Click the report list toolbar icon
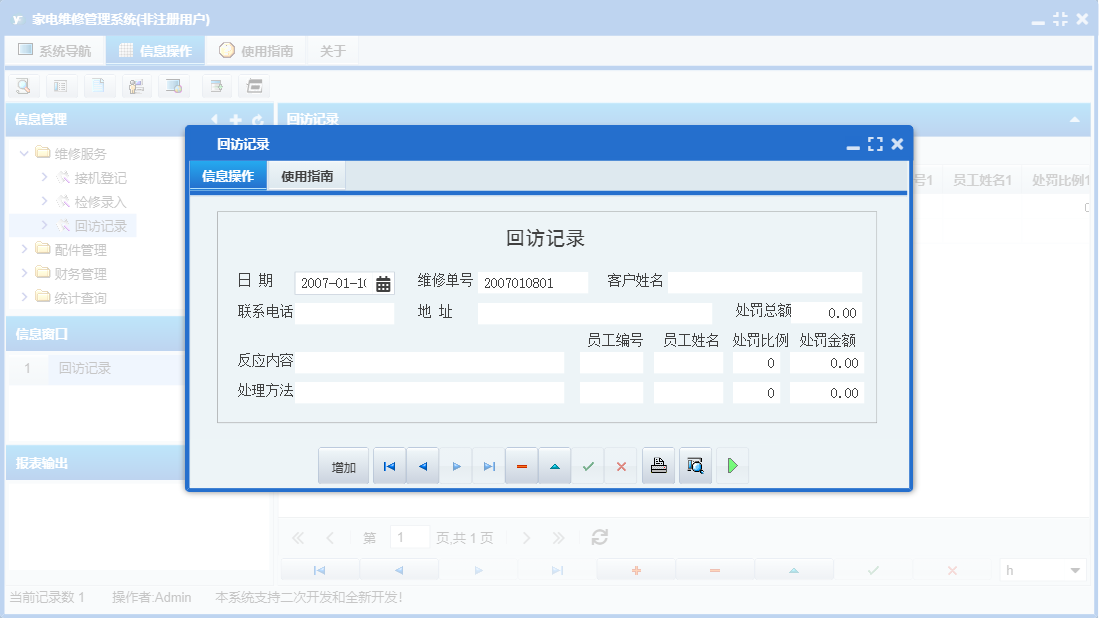 [x=61, y=86]
